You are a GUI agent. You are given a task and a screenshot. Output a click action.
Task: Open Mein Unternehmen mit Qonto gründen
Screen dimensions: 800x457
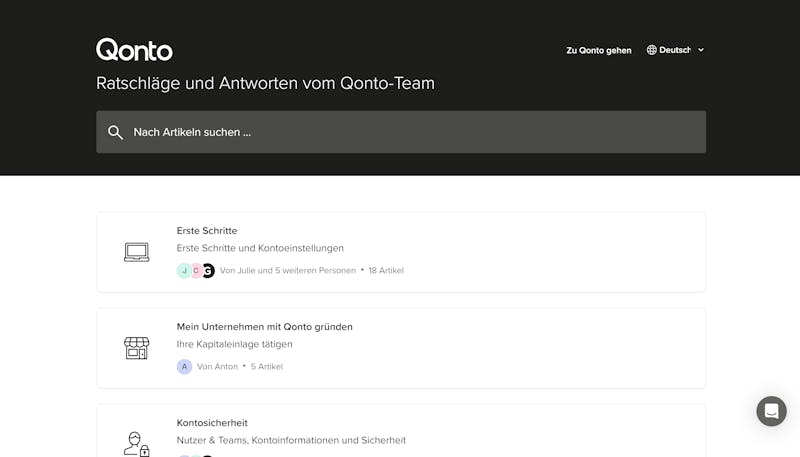pyautogui.click(x=401, y=348)
